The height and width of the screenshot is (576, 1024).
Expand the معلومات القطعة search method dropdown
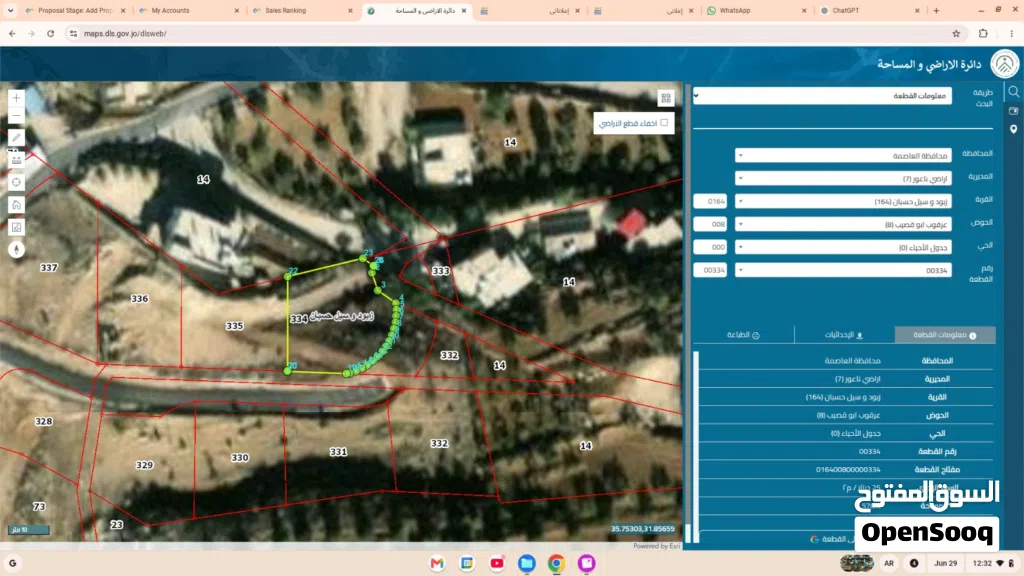point(823,96)
